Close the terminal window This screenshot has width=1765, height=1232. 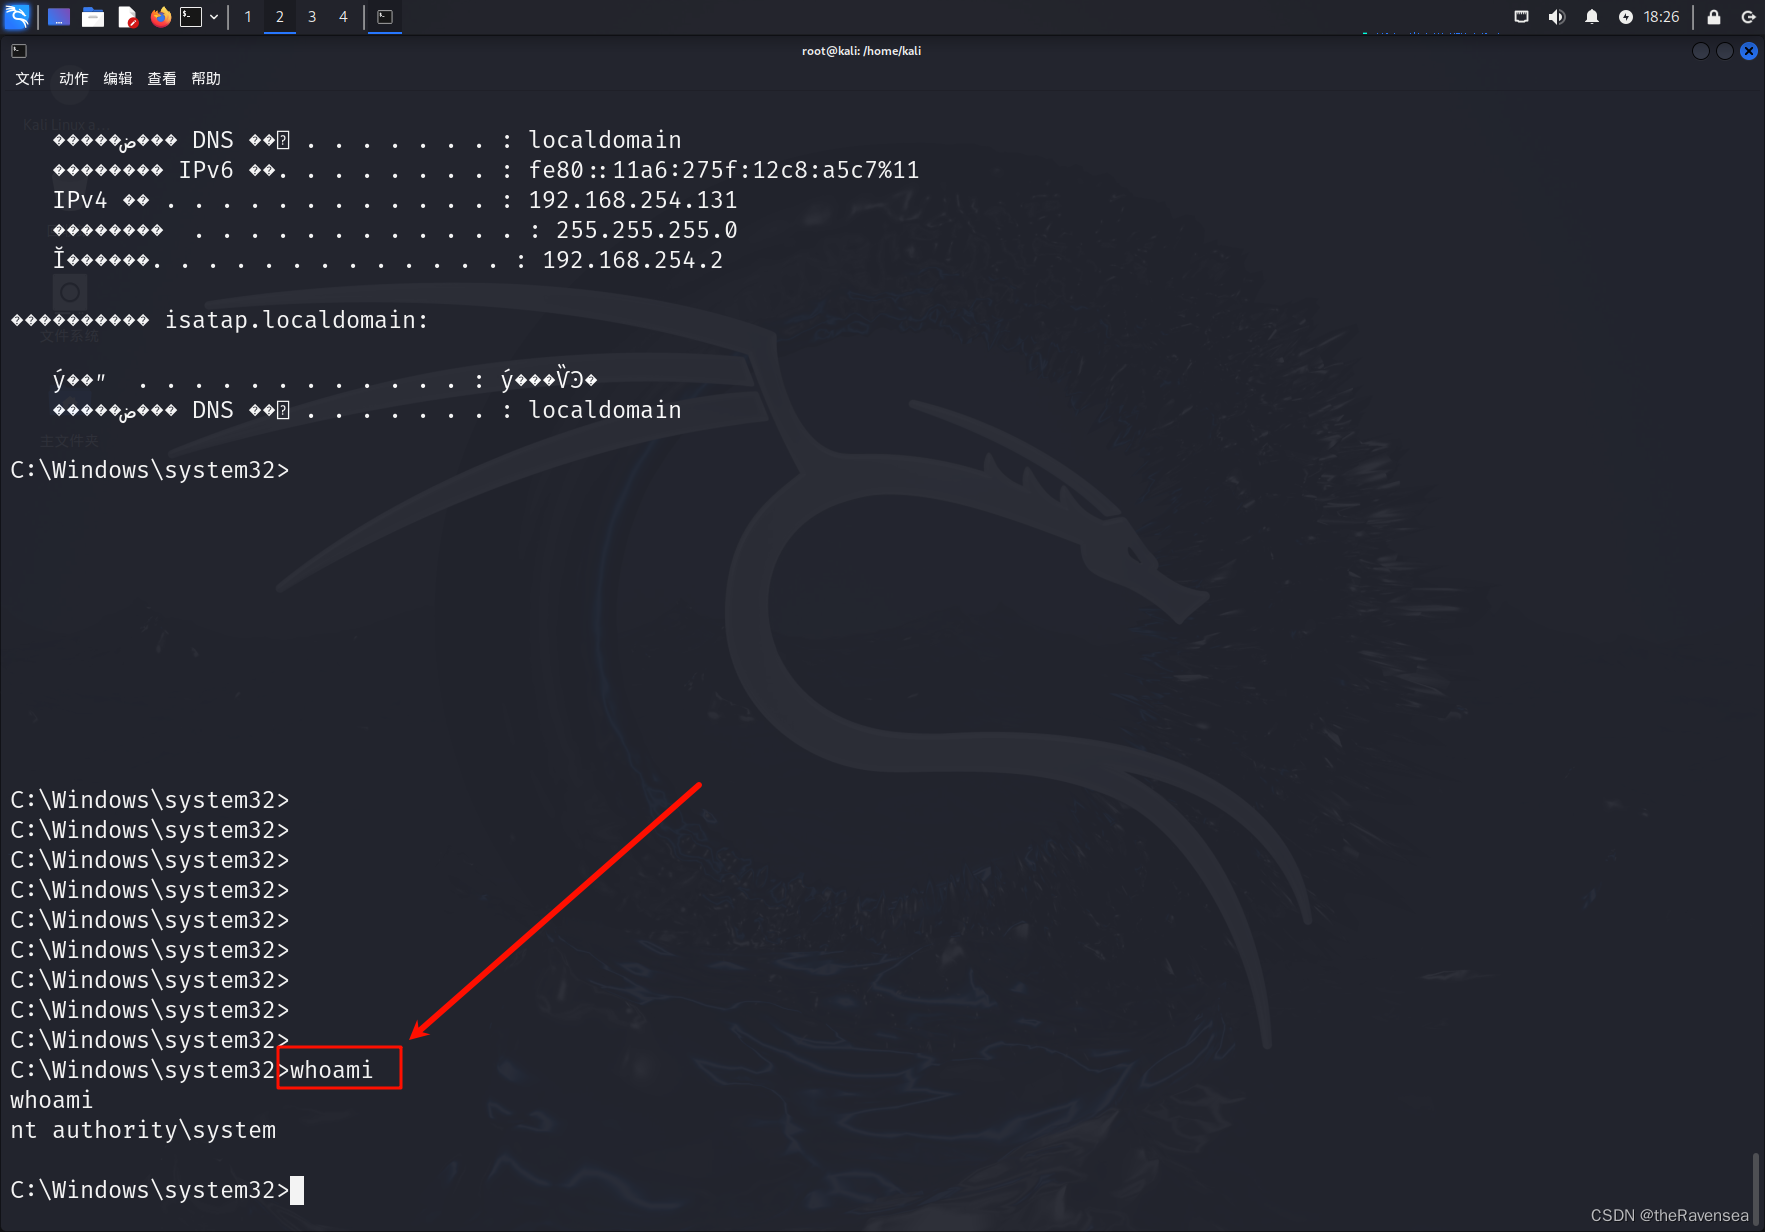1749,51
